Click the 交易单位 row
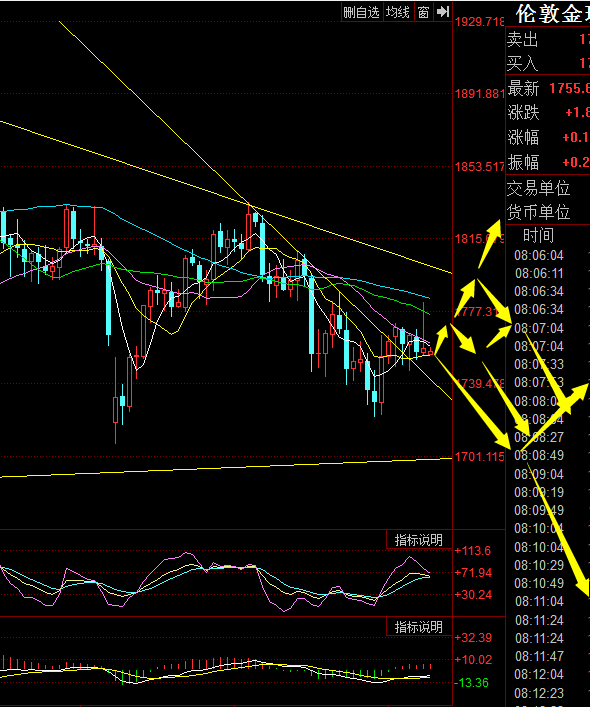 coord(539,188)
